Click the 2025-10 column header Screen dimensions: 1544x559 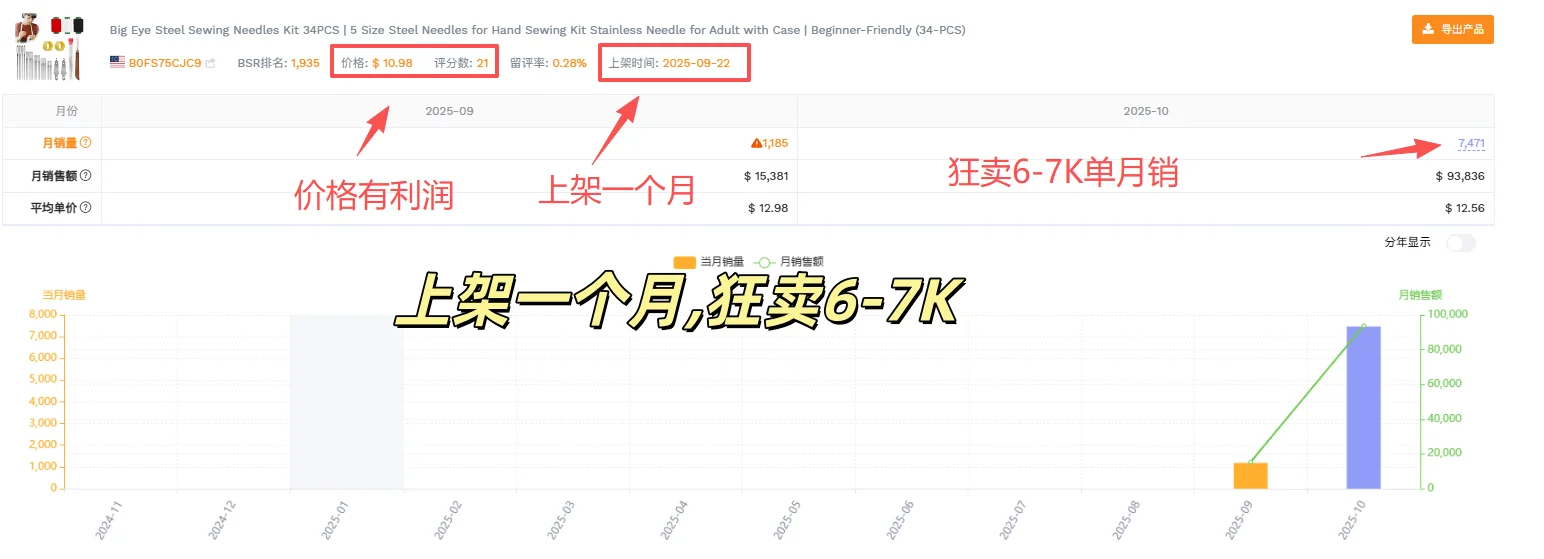(x=1146, y=111)
